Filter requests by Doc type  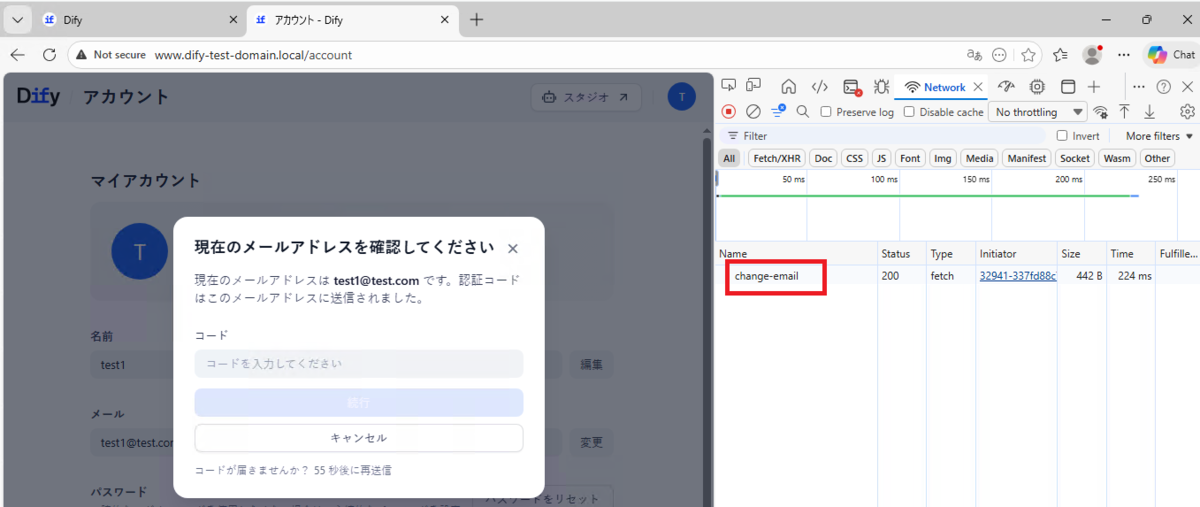[823, 158]
